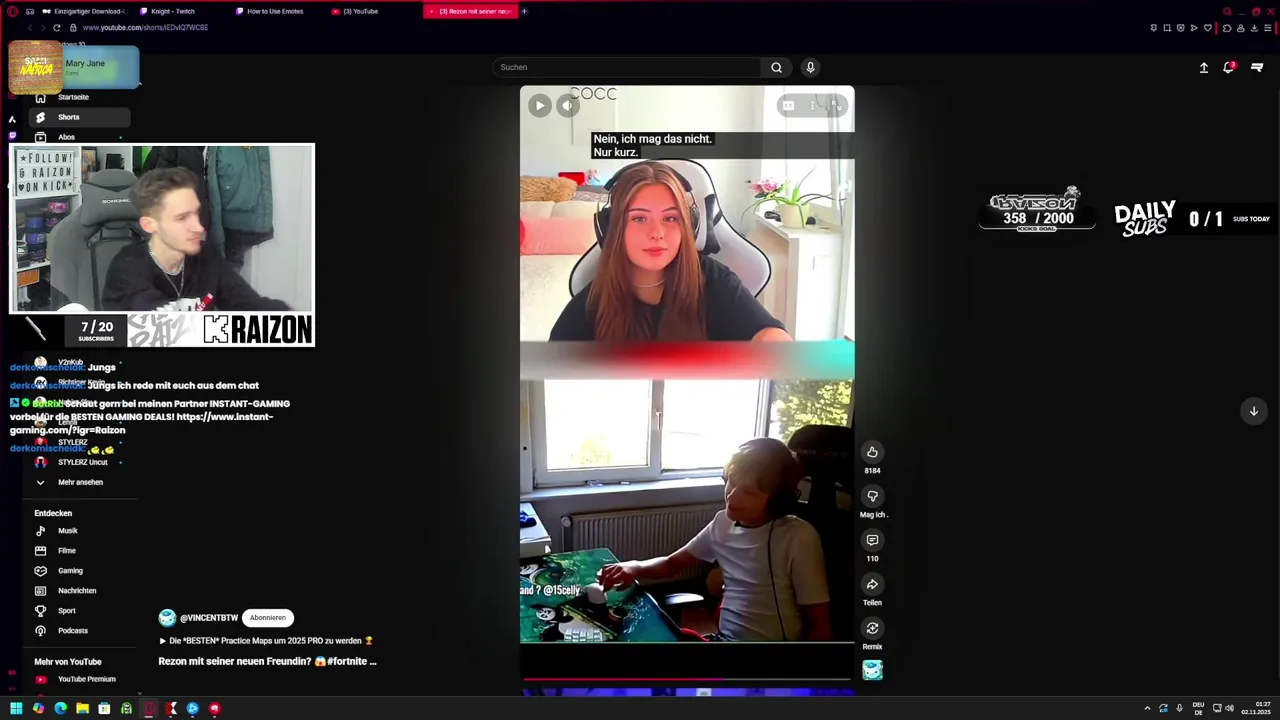The height and width of the screenshot is (720, 1280).
Task: Open the Practice Maps pinned link
Action: click(266, 641)
